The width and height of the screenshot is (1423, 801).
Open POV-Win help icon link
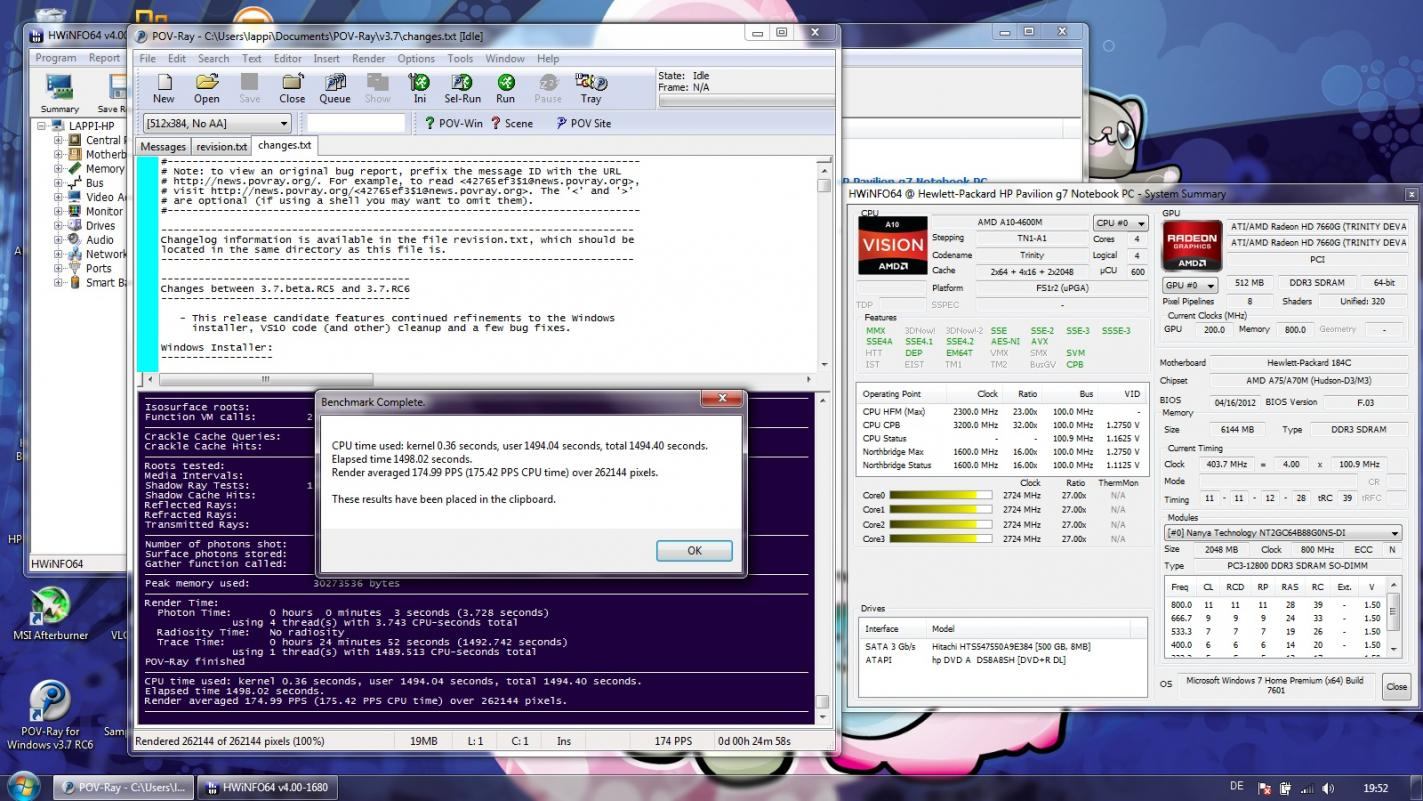click(x=453, y=123)
